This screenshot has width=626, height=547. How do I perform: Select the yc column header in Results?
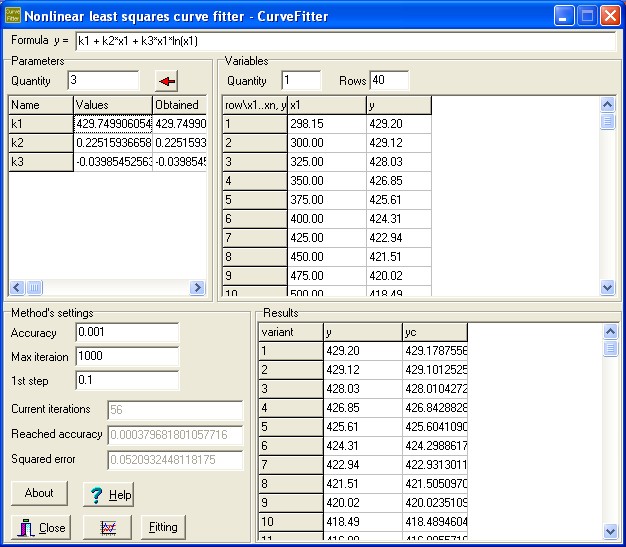(x=434, y=332)
